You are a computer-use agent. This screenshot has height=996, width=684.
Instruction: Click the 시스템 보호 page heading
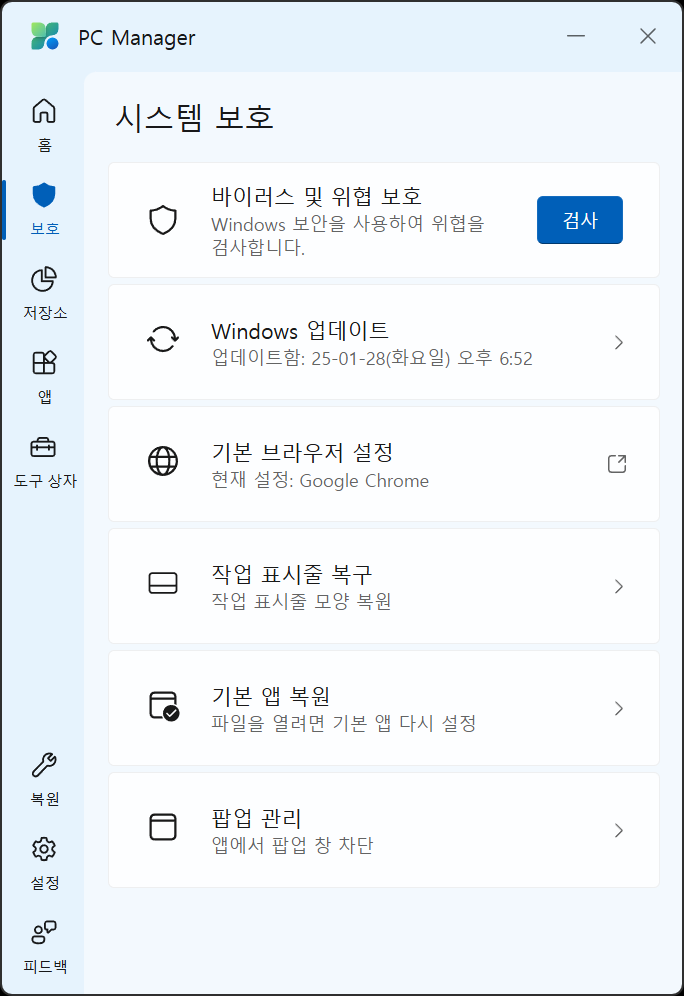194,118
